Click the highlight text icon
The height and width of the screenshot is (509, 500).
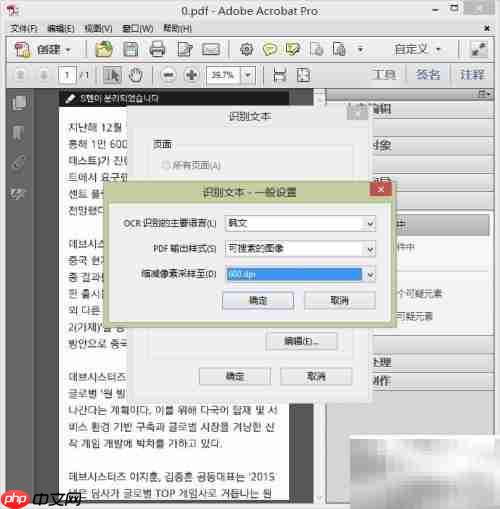click(x=293, y=49)
